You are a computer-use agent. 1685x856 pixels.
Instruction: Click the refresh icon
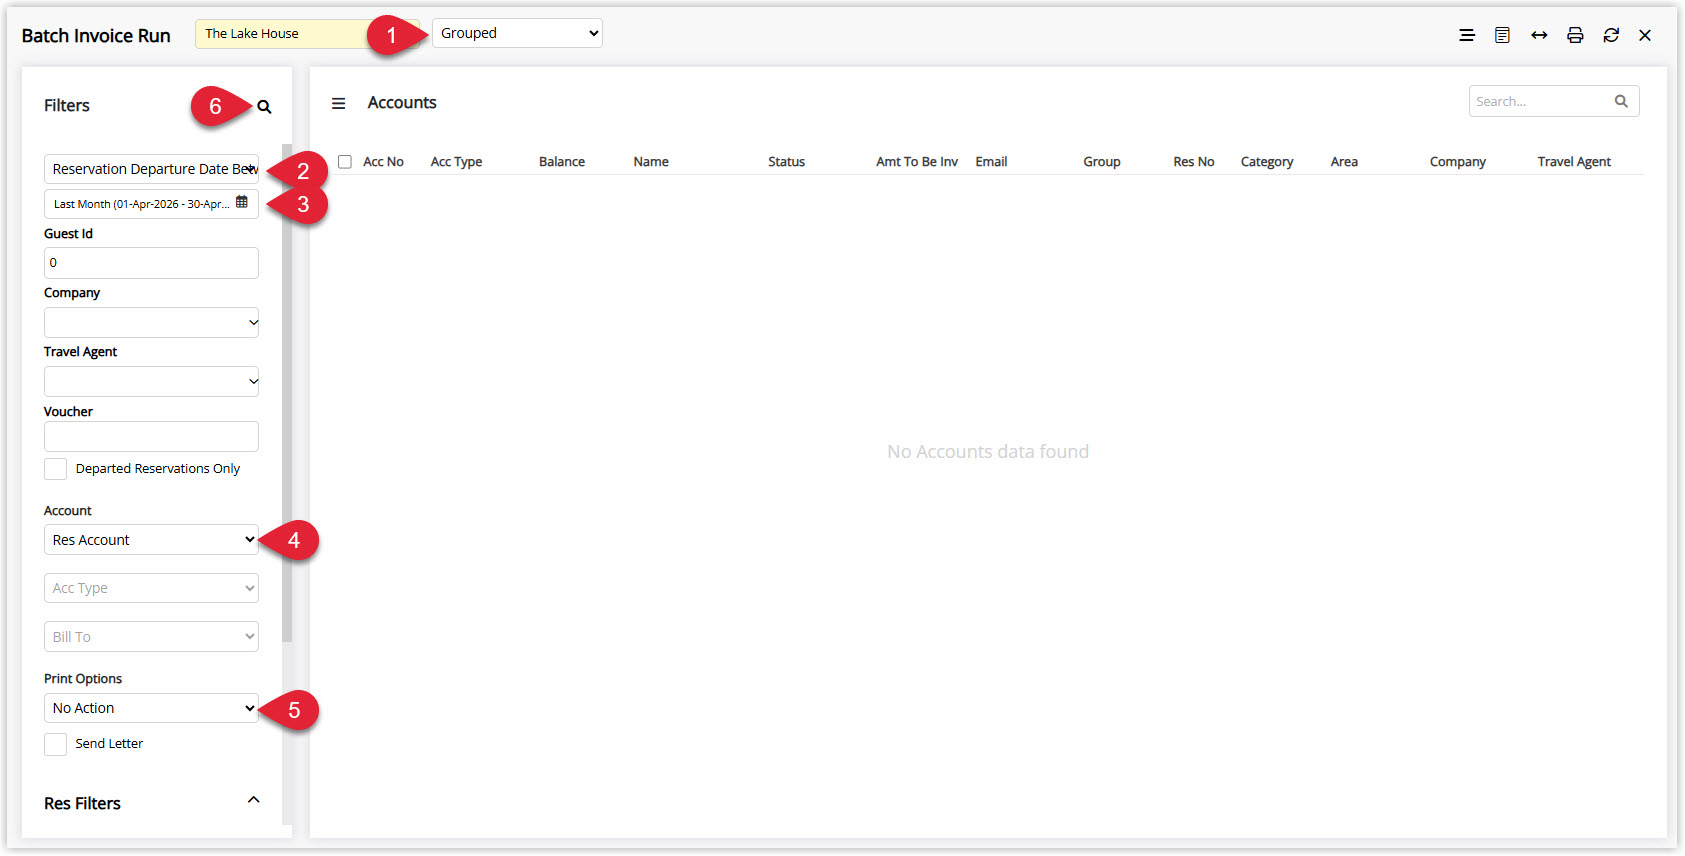click(x=1611, y=35)
